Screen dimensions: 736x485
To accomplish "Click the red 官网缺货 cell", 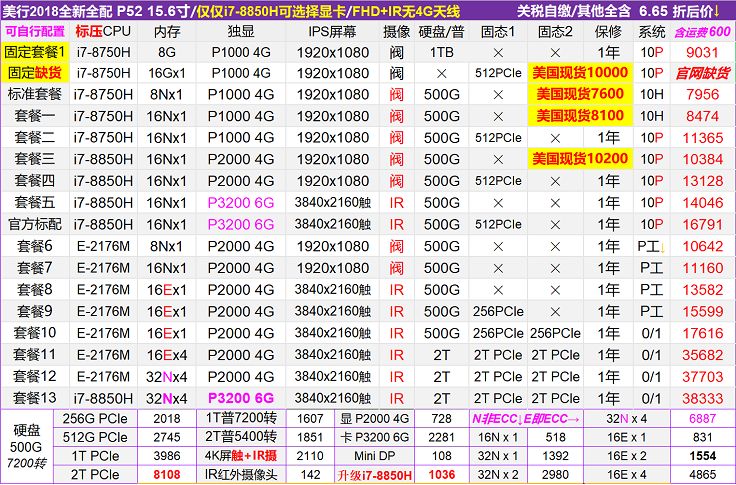I will click(x=702, y=73).
